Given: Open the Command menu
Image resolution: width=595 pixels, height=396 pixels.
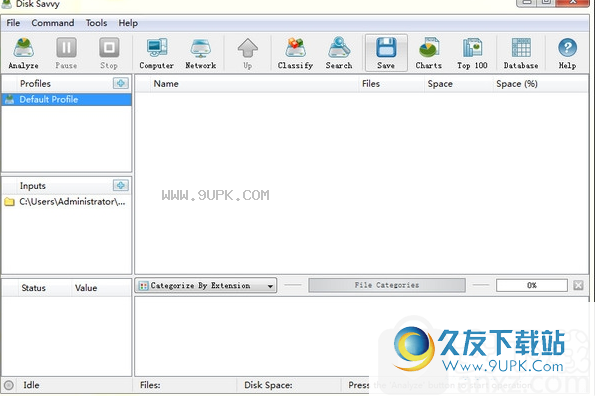Looking at the screenshot, I should tap(53, 23).
